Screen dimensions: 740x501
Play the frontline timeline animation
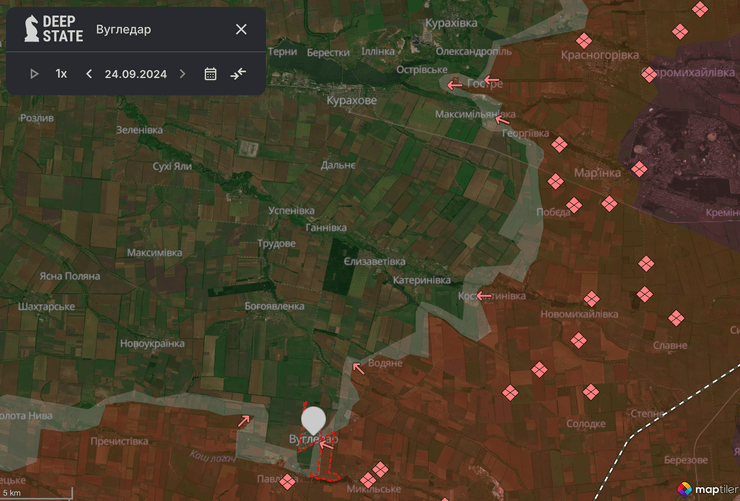(34, 73)
